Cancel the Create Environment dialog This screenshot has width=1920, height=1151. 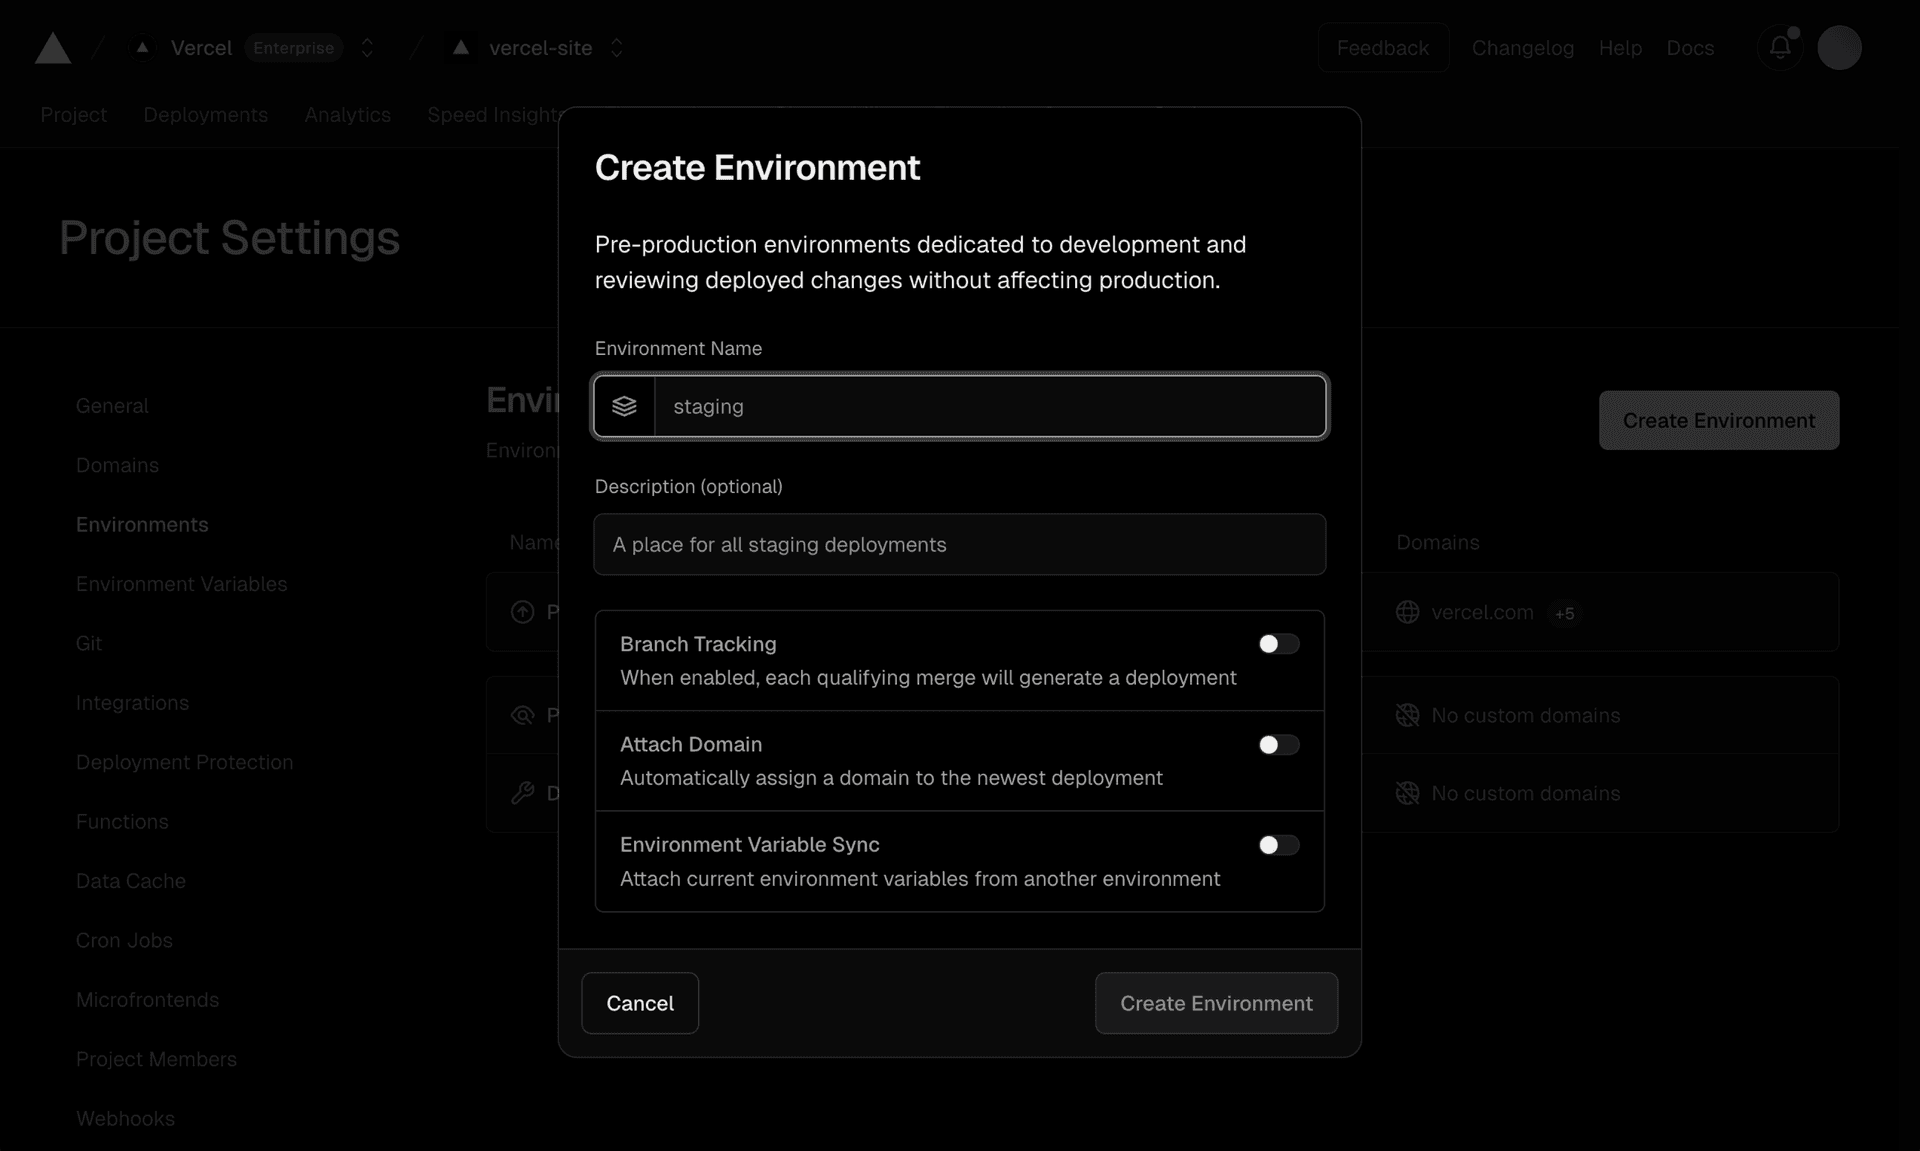click(x=640, y=1003)
